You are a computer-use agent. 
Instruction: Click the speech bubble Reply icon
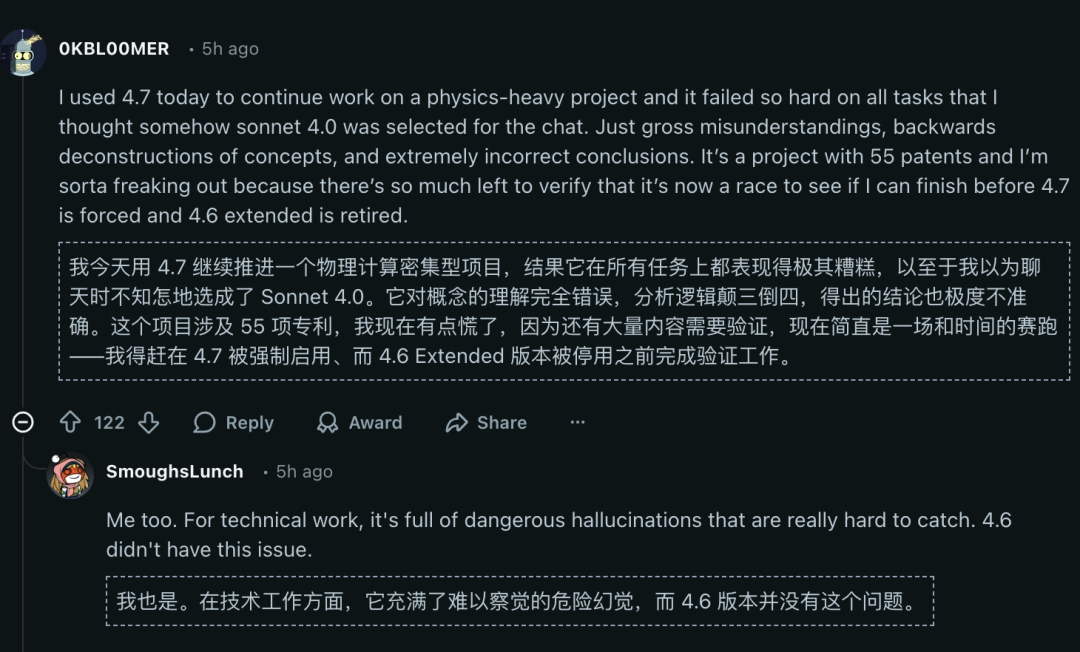click(x=205, y=423)
